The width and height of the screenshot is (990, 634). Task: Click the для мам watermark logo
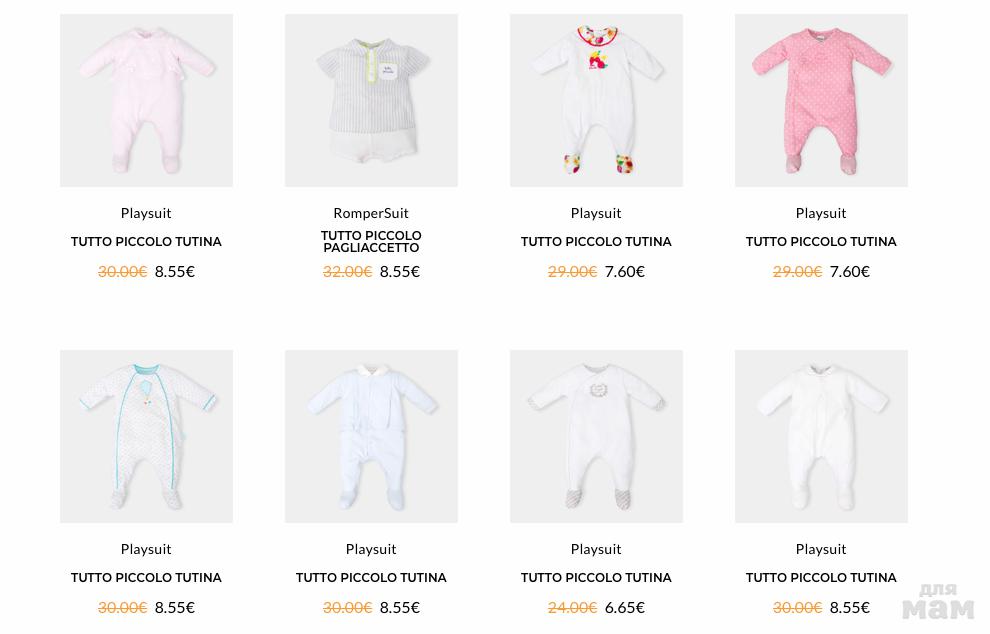(x=937, y=602)
